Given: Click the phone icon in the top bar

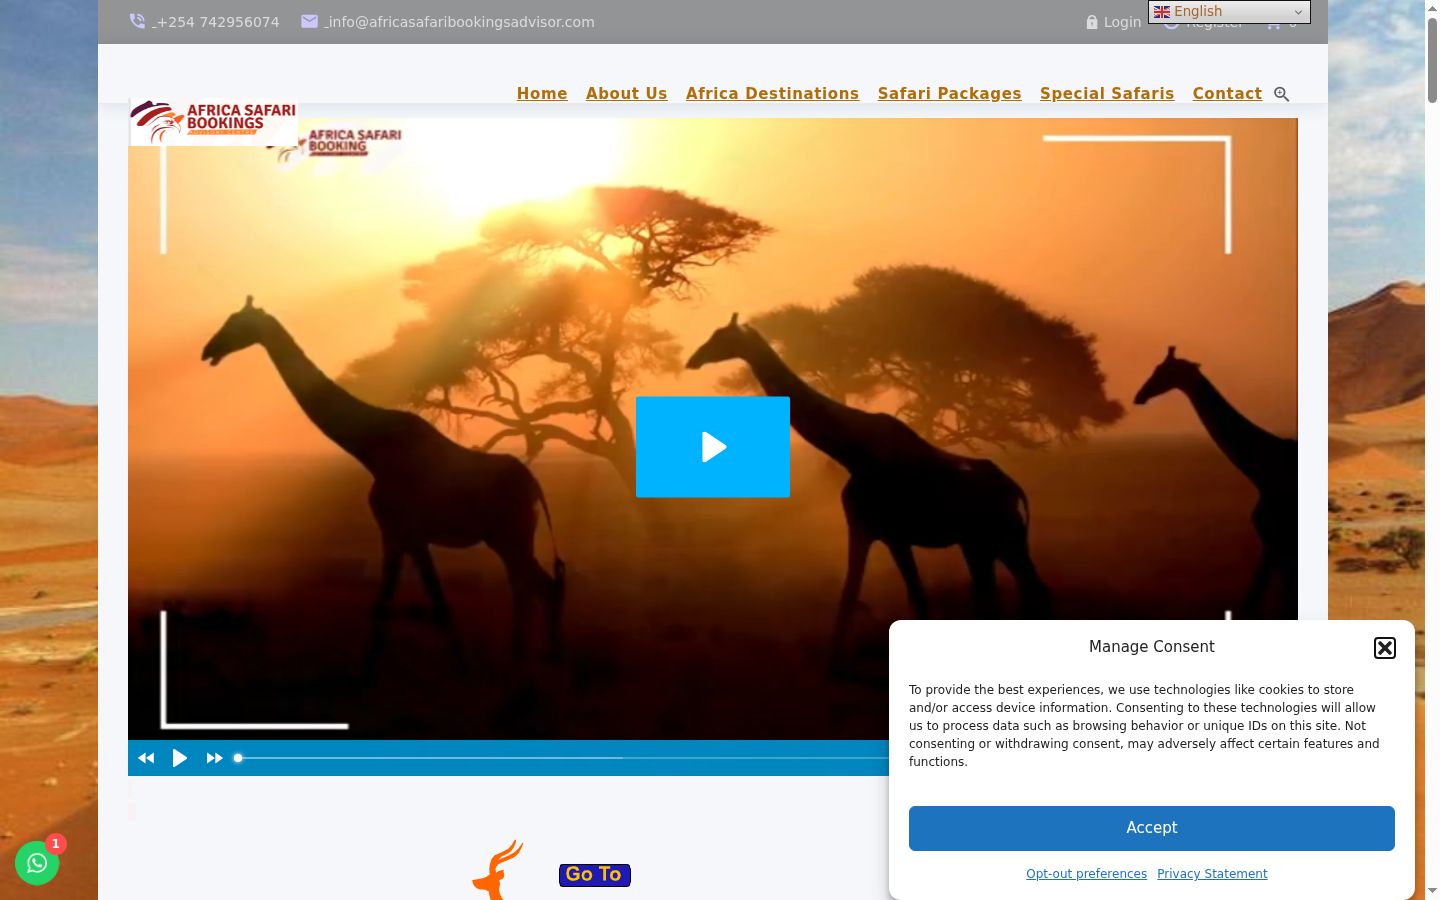Looking at the screenshot, I should click(x=137, y=21).
